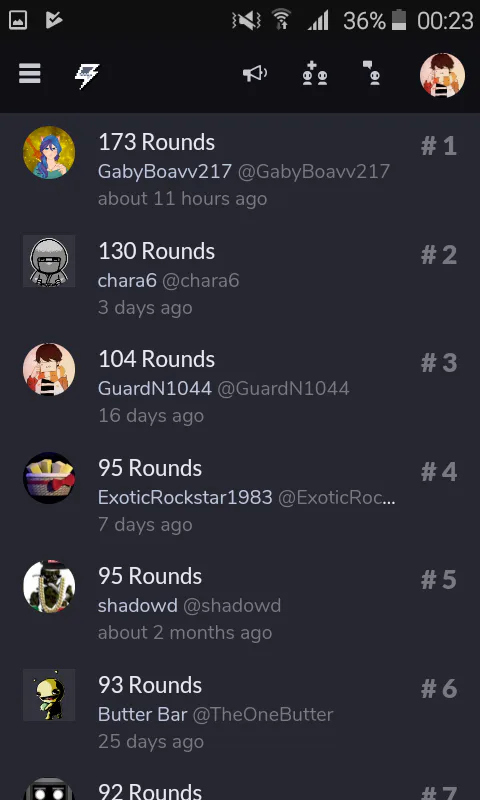The height and width of the screenshot is (800, 480).
Task: Open the @ExoticRoc... truncated username
Action: click(337, 497)
